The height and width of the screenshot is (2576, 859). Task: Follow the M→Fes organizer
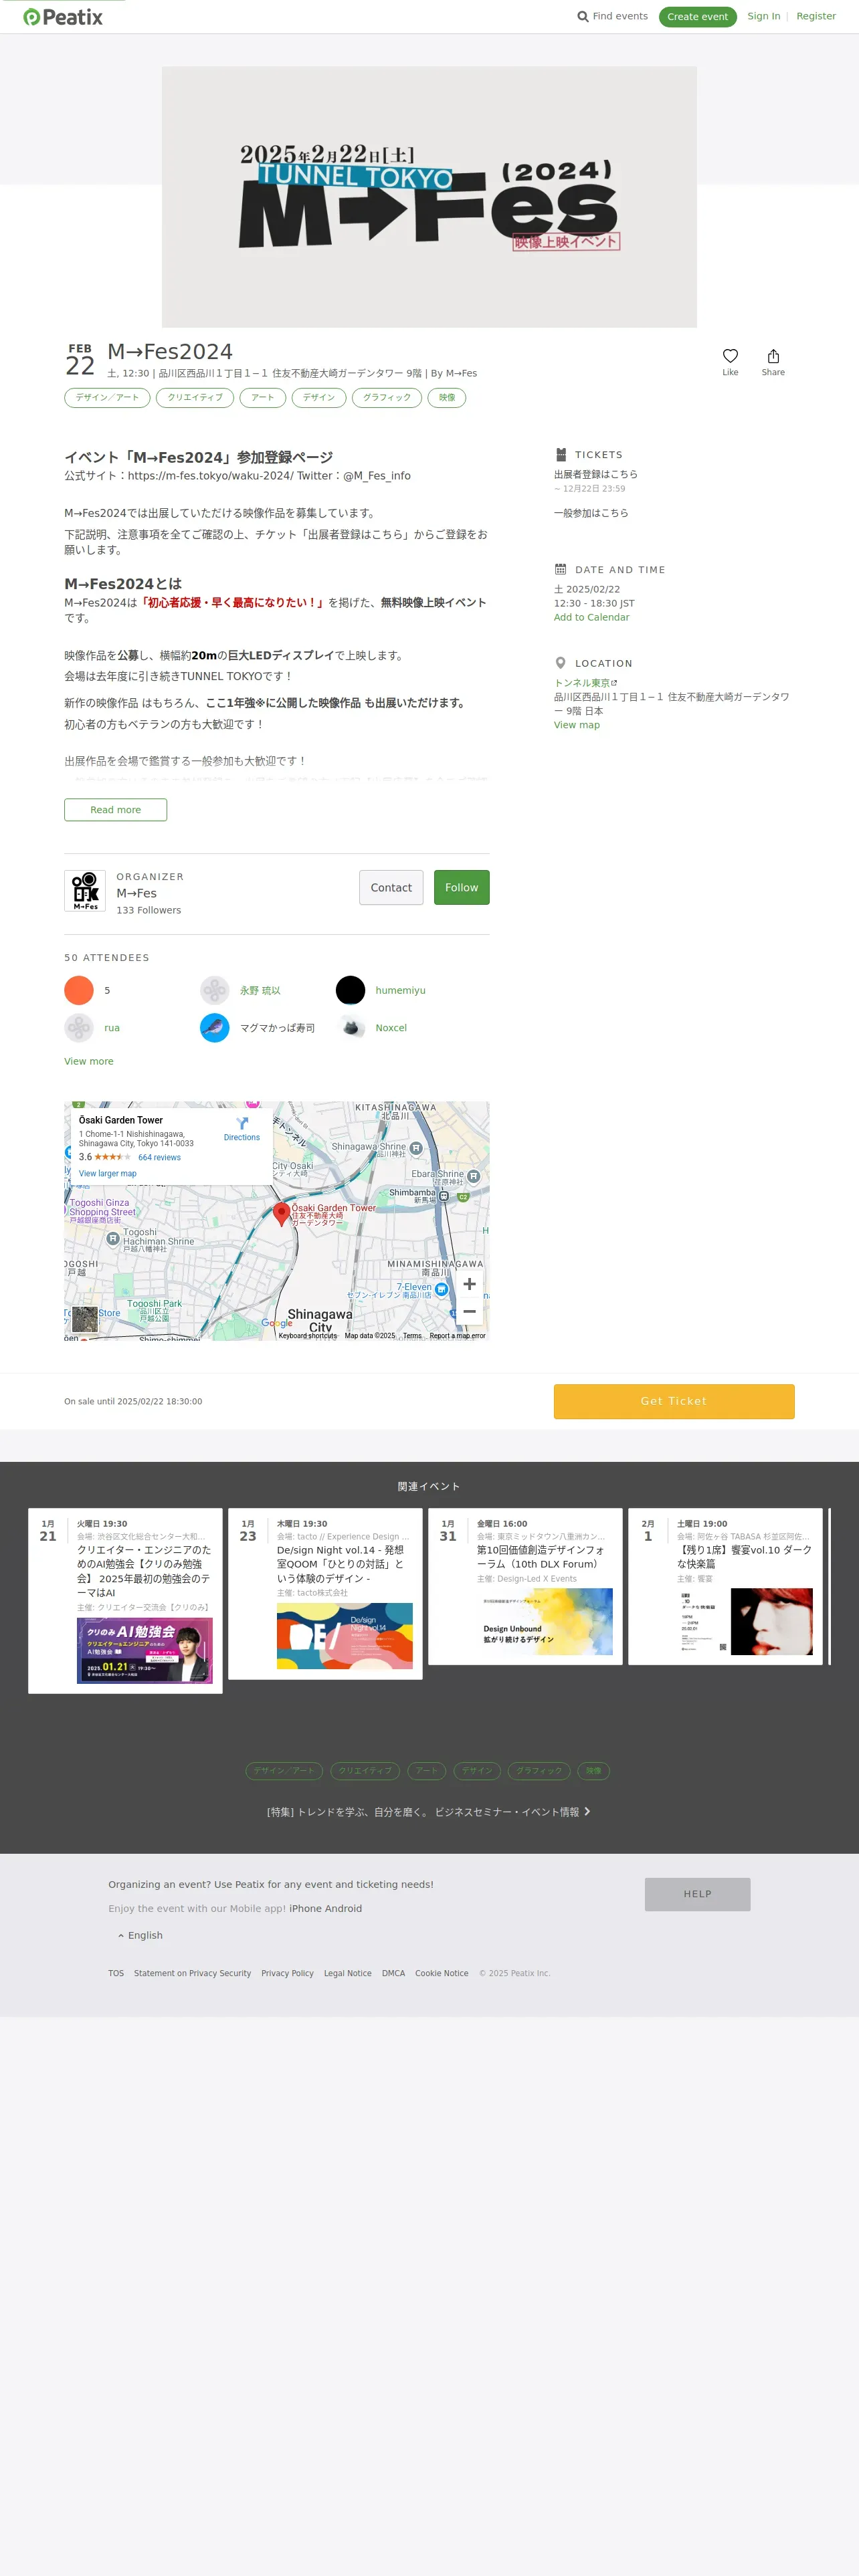(462, 888)
